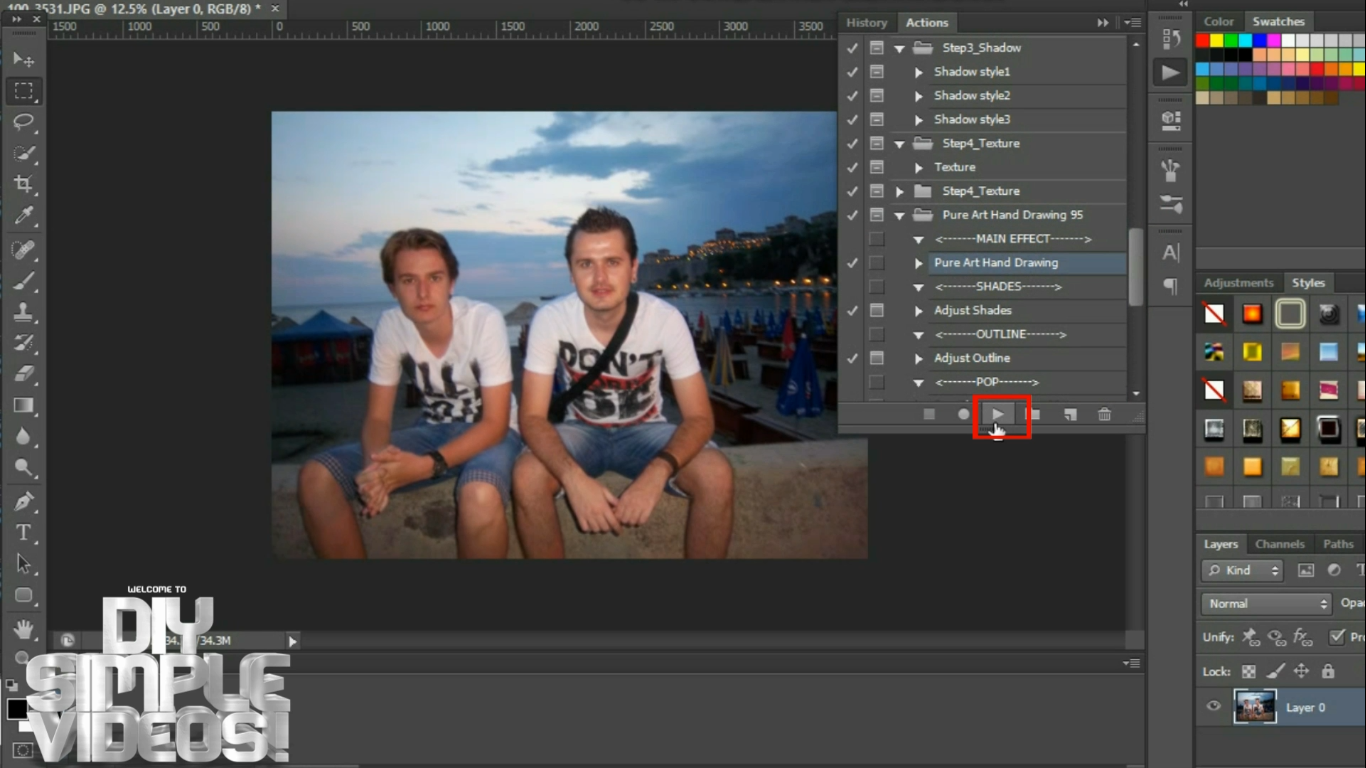Select the Quick Selection tool
The height and width of the screenshot is (768, 1366).
click(23, 153)
